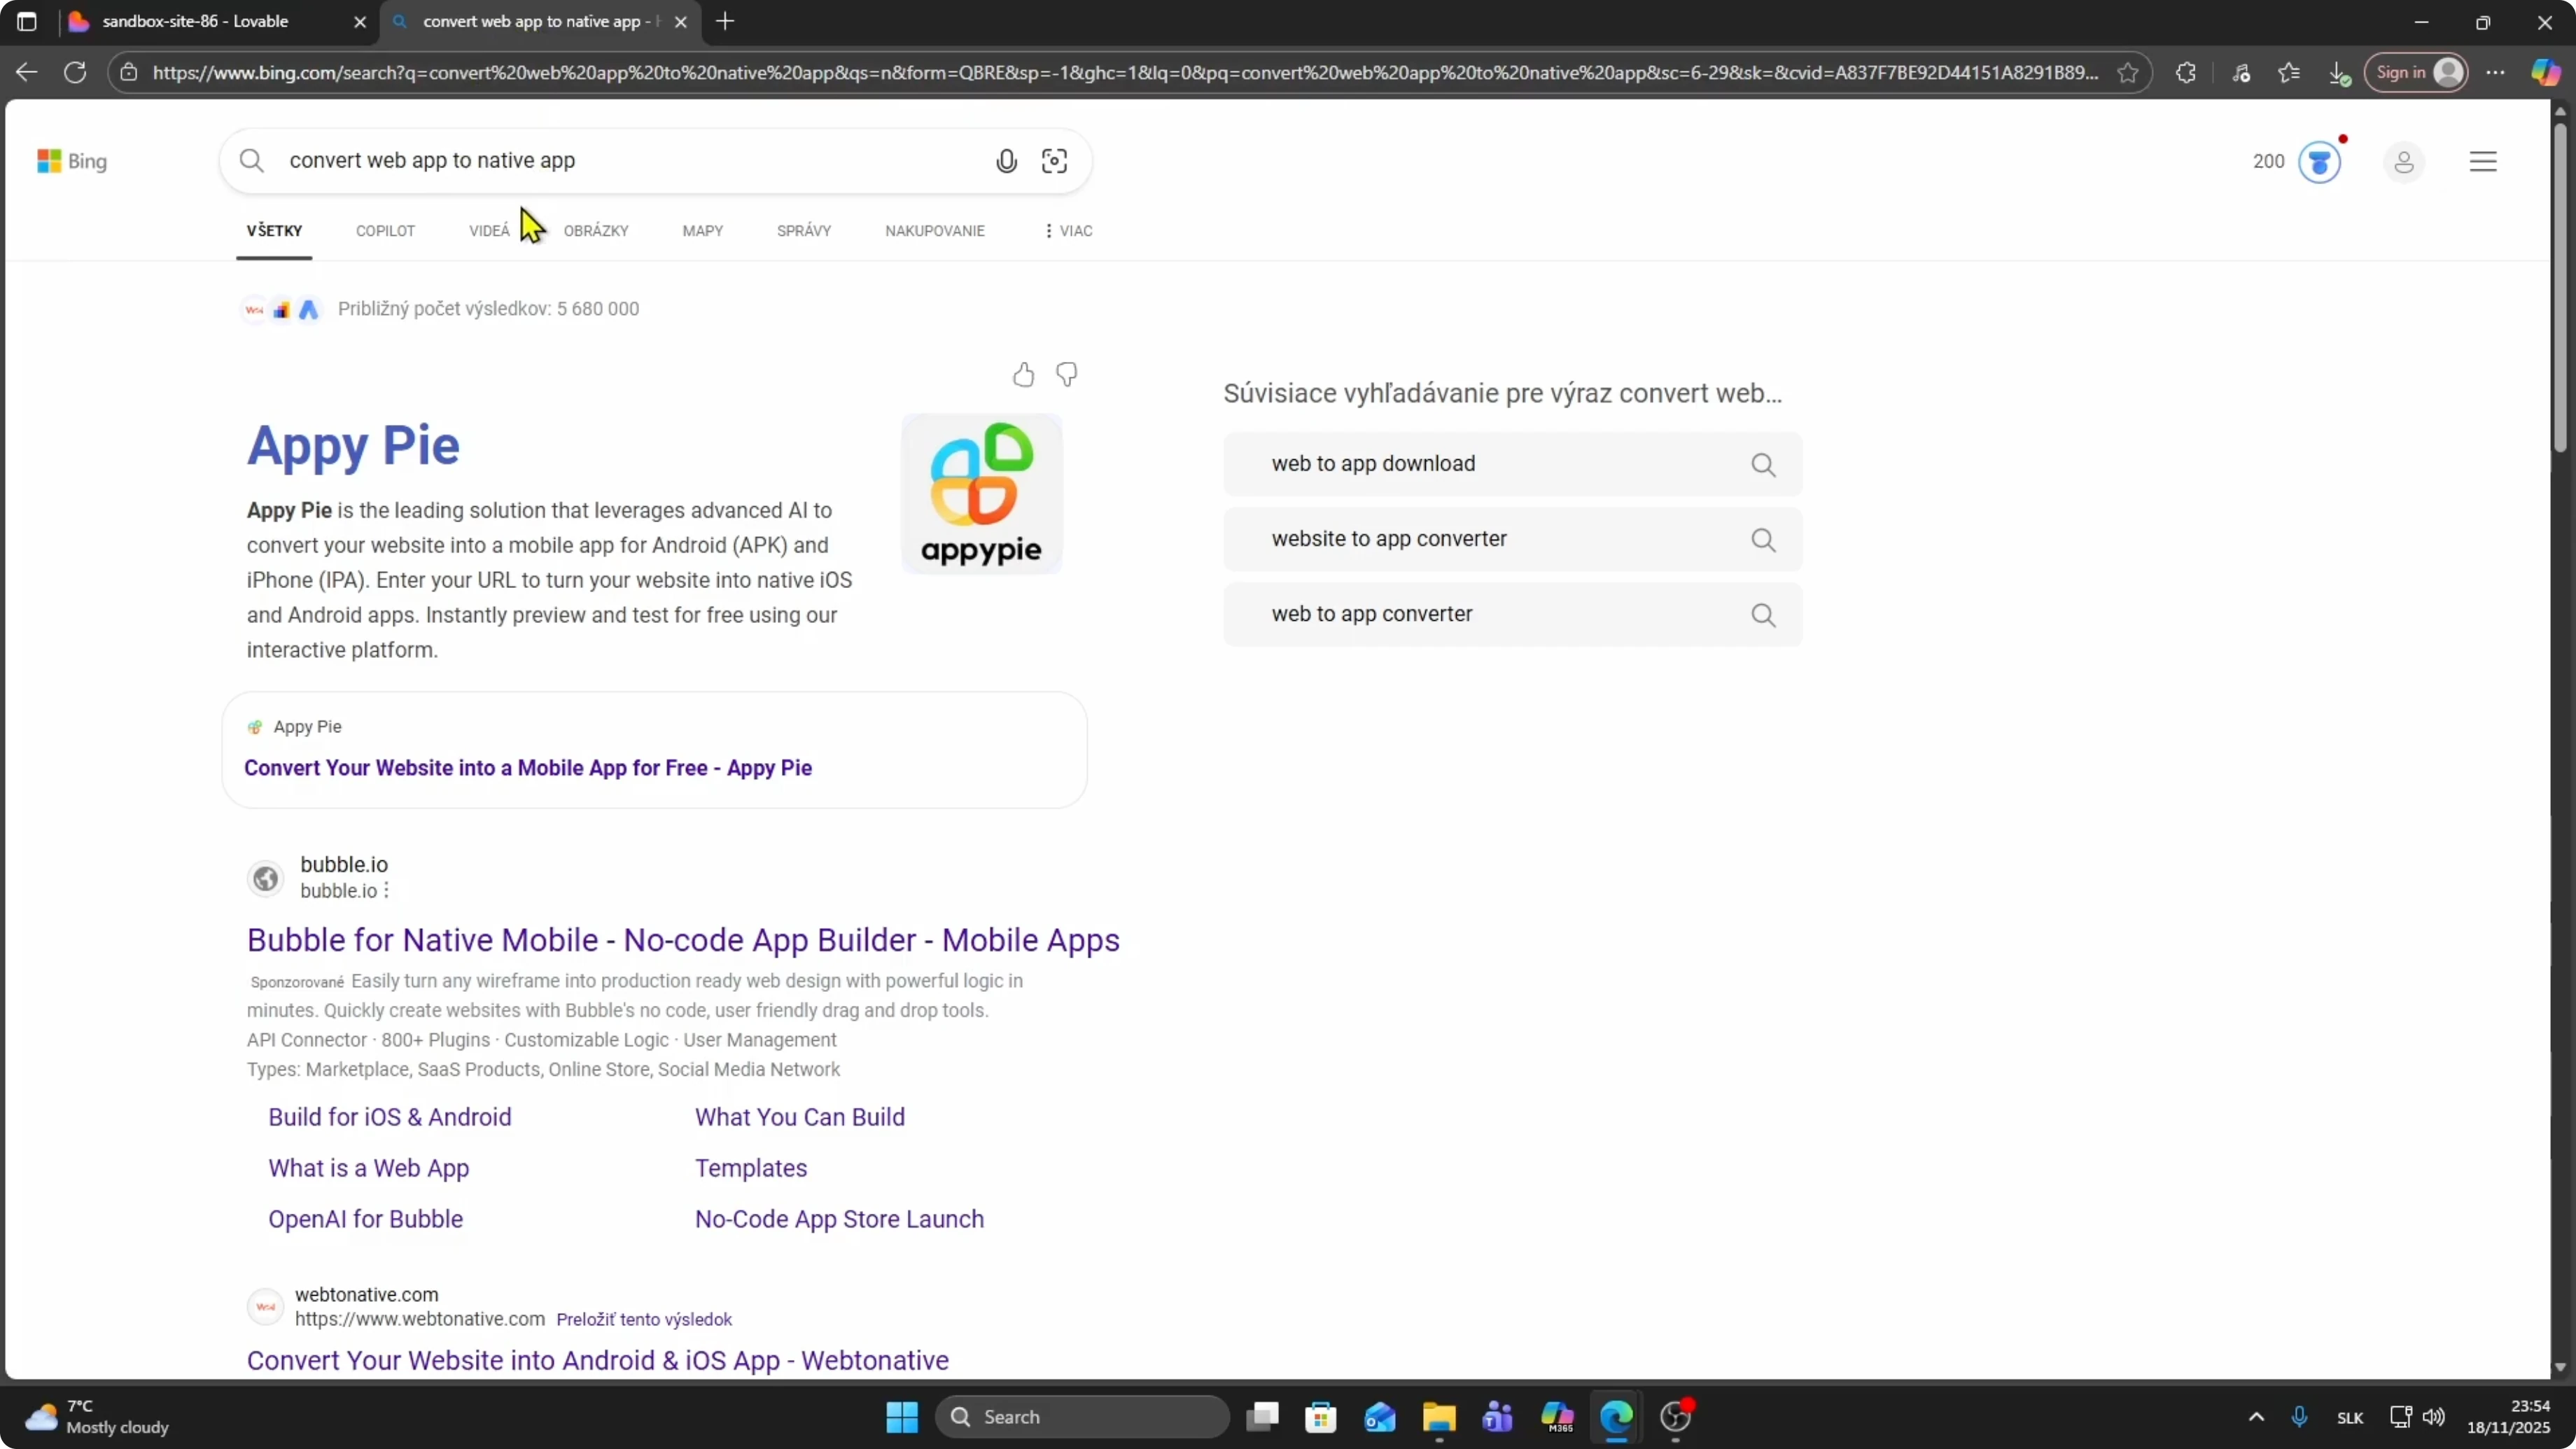Search related 'web to app converter'
Viewport: 2576px width, 1449px height.
(x=1513, y=614)
